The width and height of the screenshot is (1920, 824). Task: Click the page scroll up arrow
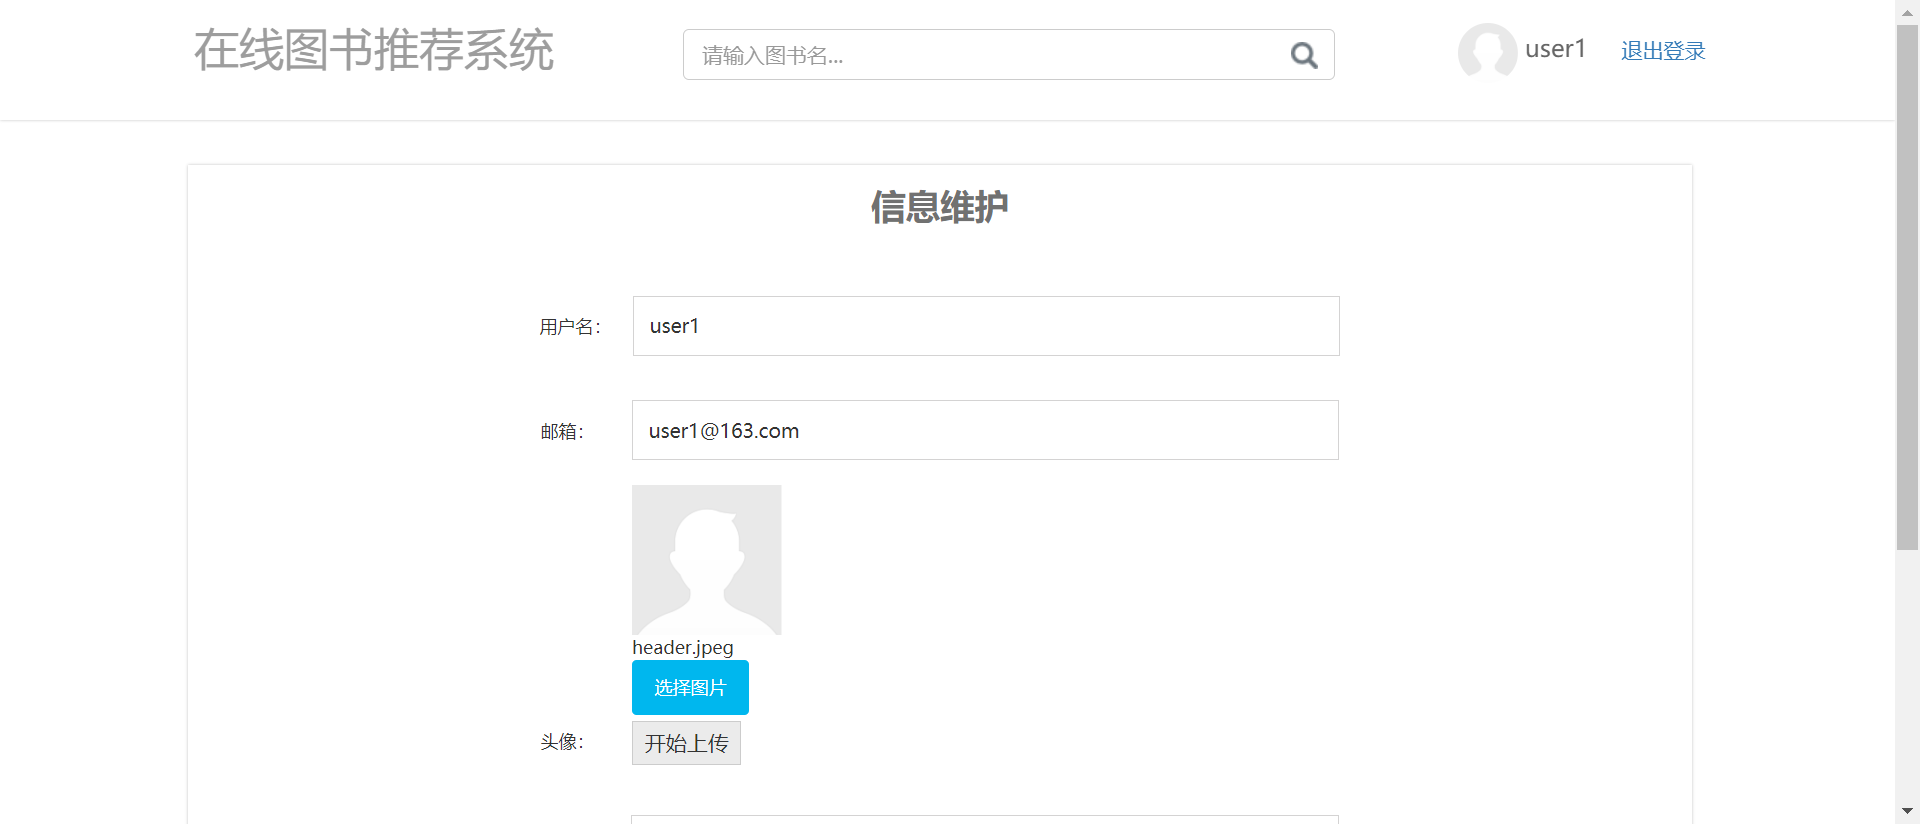[1907, 12]
